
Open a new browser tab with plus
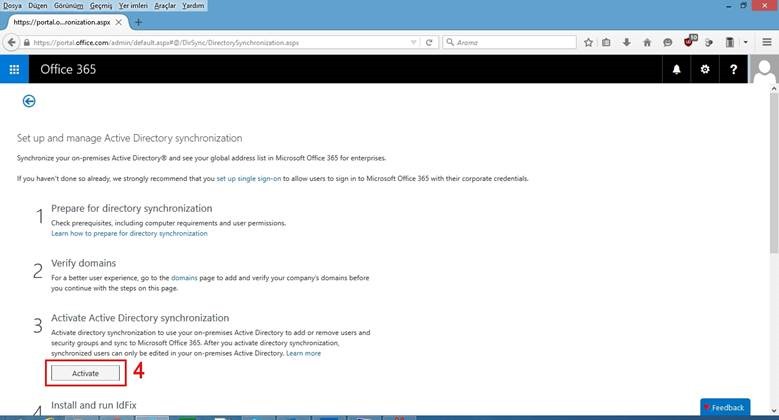[138, 22]
